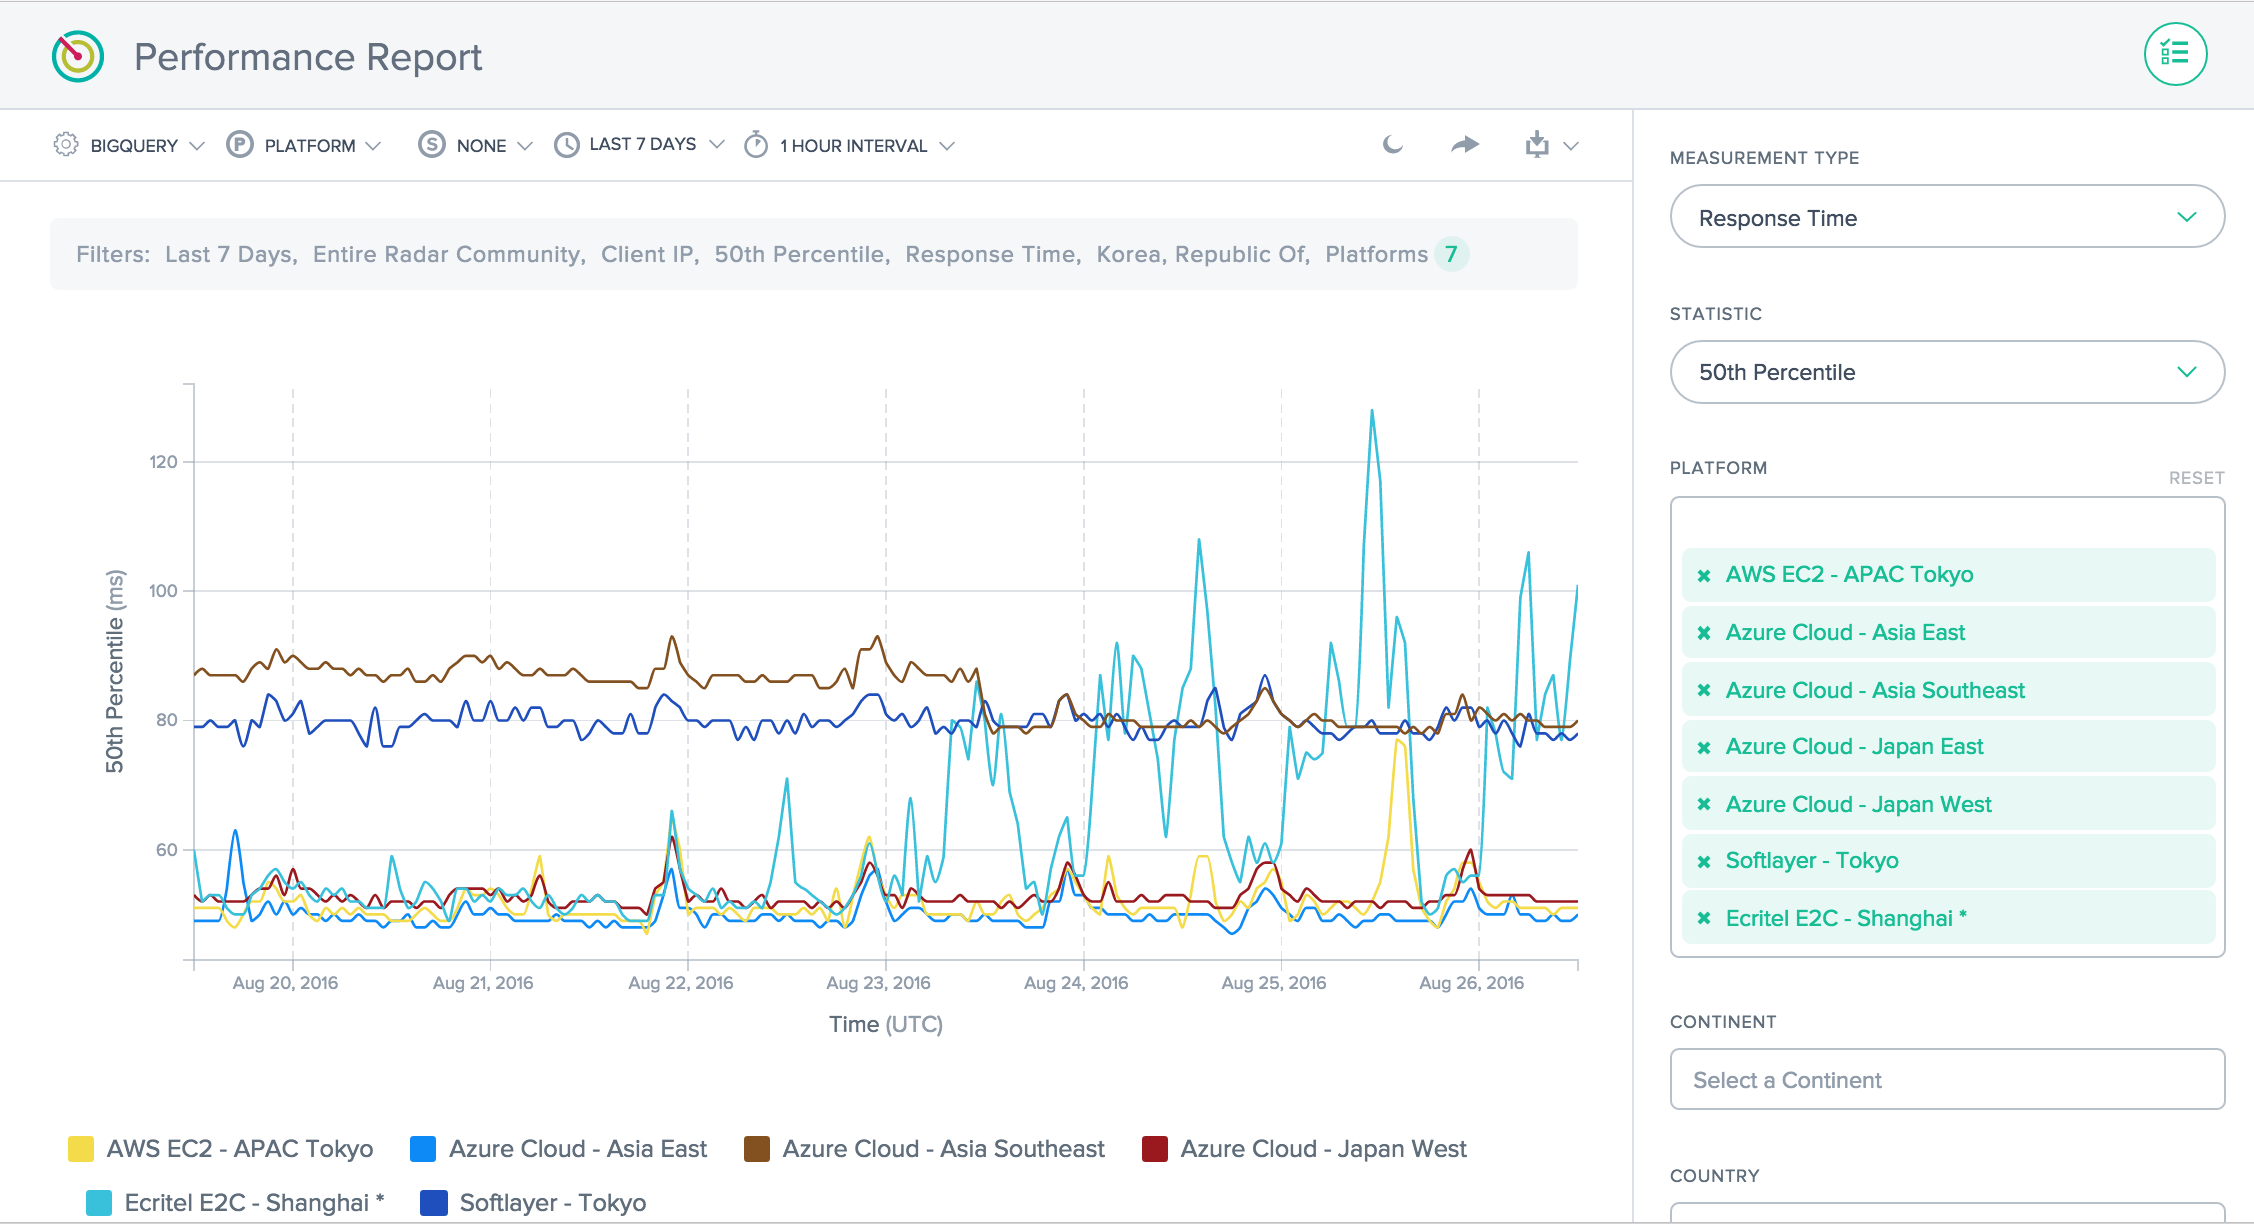The image size is (2254, 1224).
Task: Click the Aug 26, 2016 axis label
Action: pos(1472,983)
